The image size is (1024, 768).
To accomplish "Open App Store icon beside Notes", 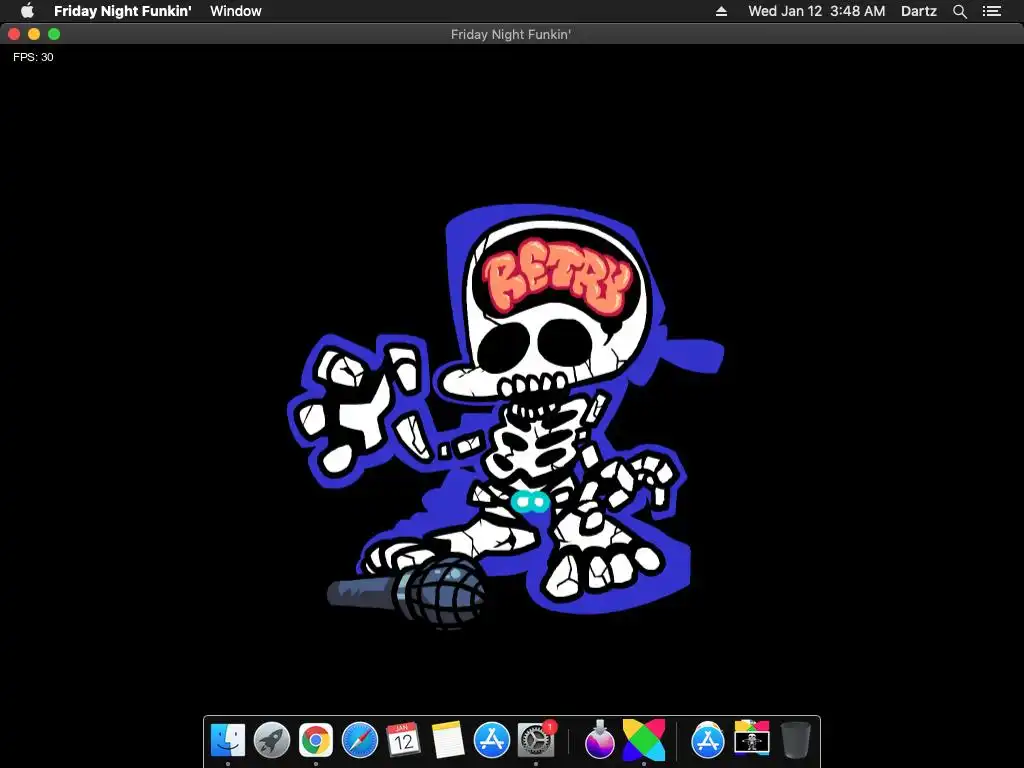I will pos(492,740).
